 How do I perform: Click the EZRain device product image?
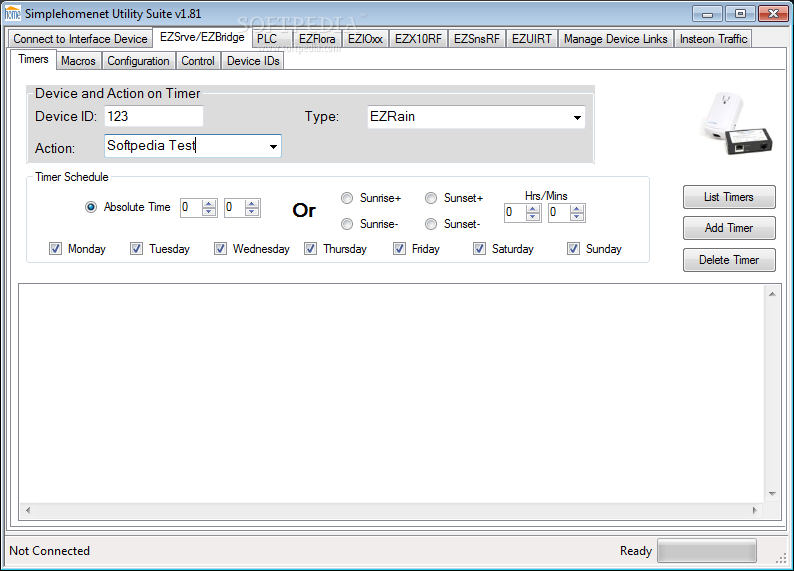[737, 124]
